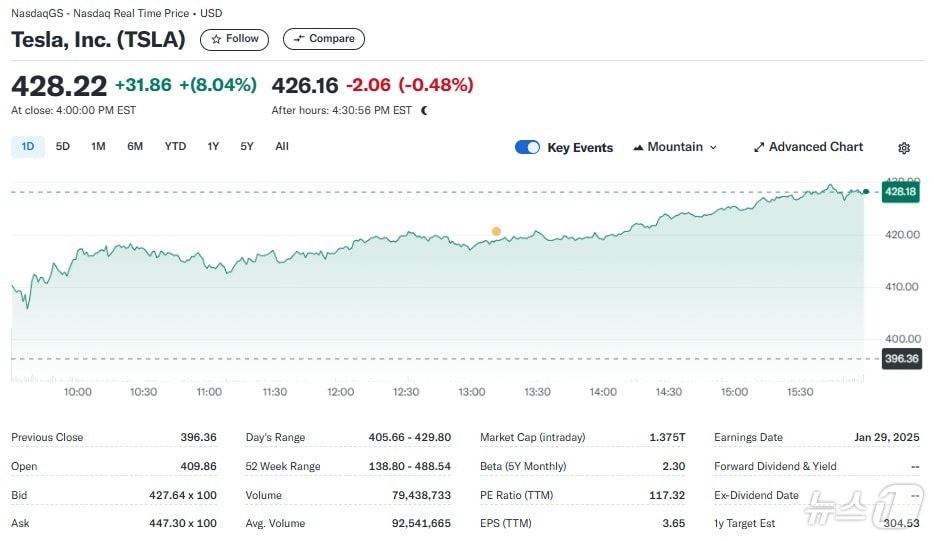Viewport: 934px width, 541px height.
Task: Switch chart to 1Y range
Action: click(x=213, y=146)
